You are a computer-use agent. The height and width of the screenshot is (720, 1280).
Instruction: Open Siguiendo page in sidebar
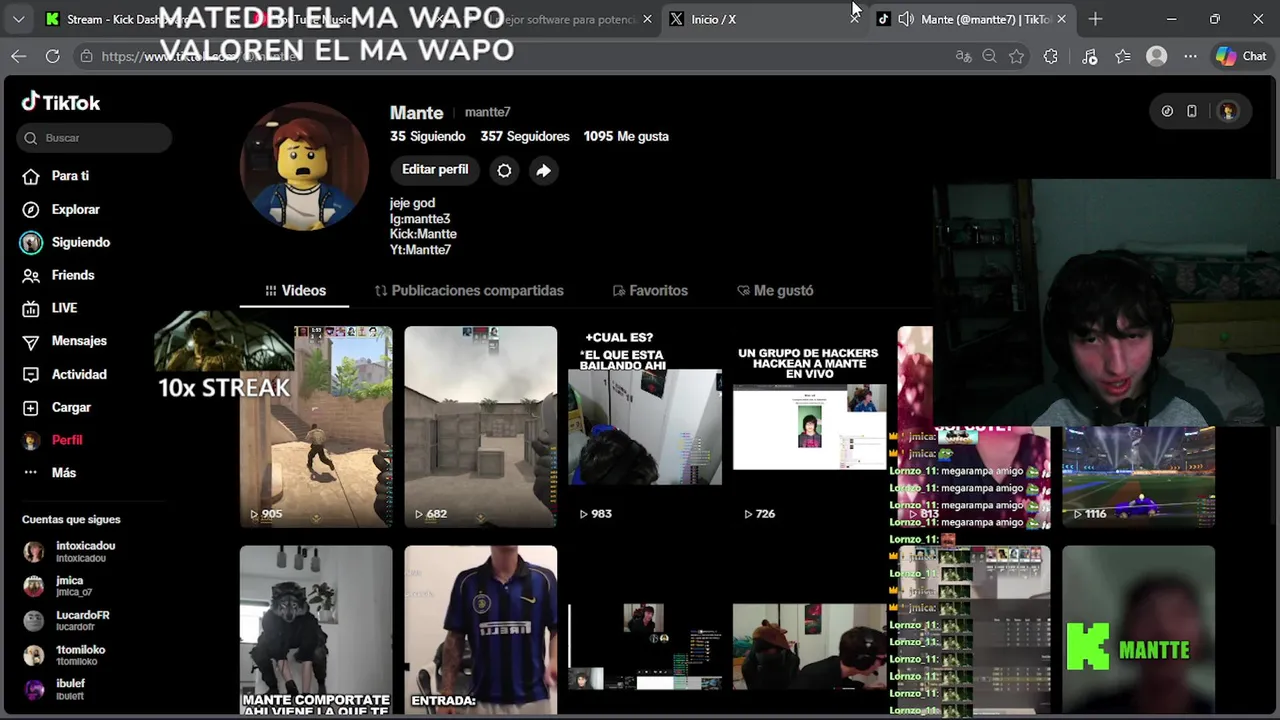click(x=80, y=242)
